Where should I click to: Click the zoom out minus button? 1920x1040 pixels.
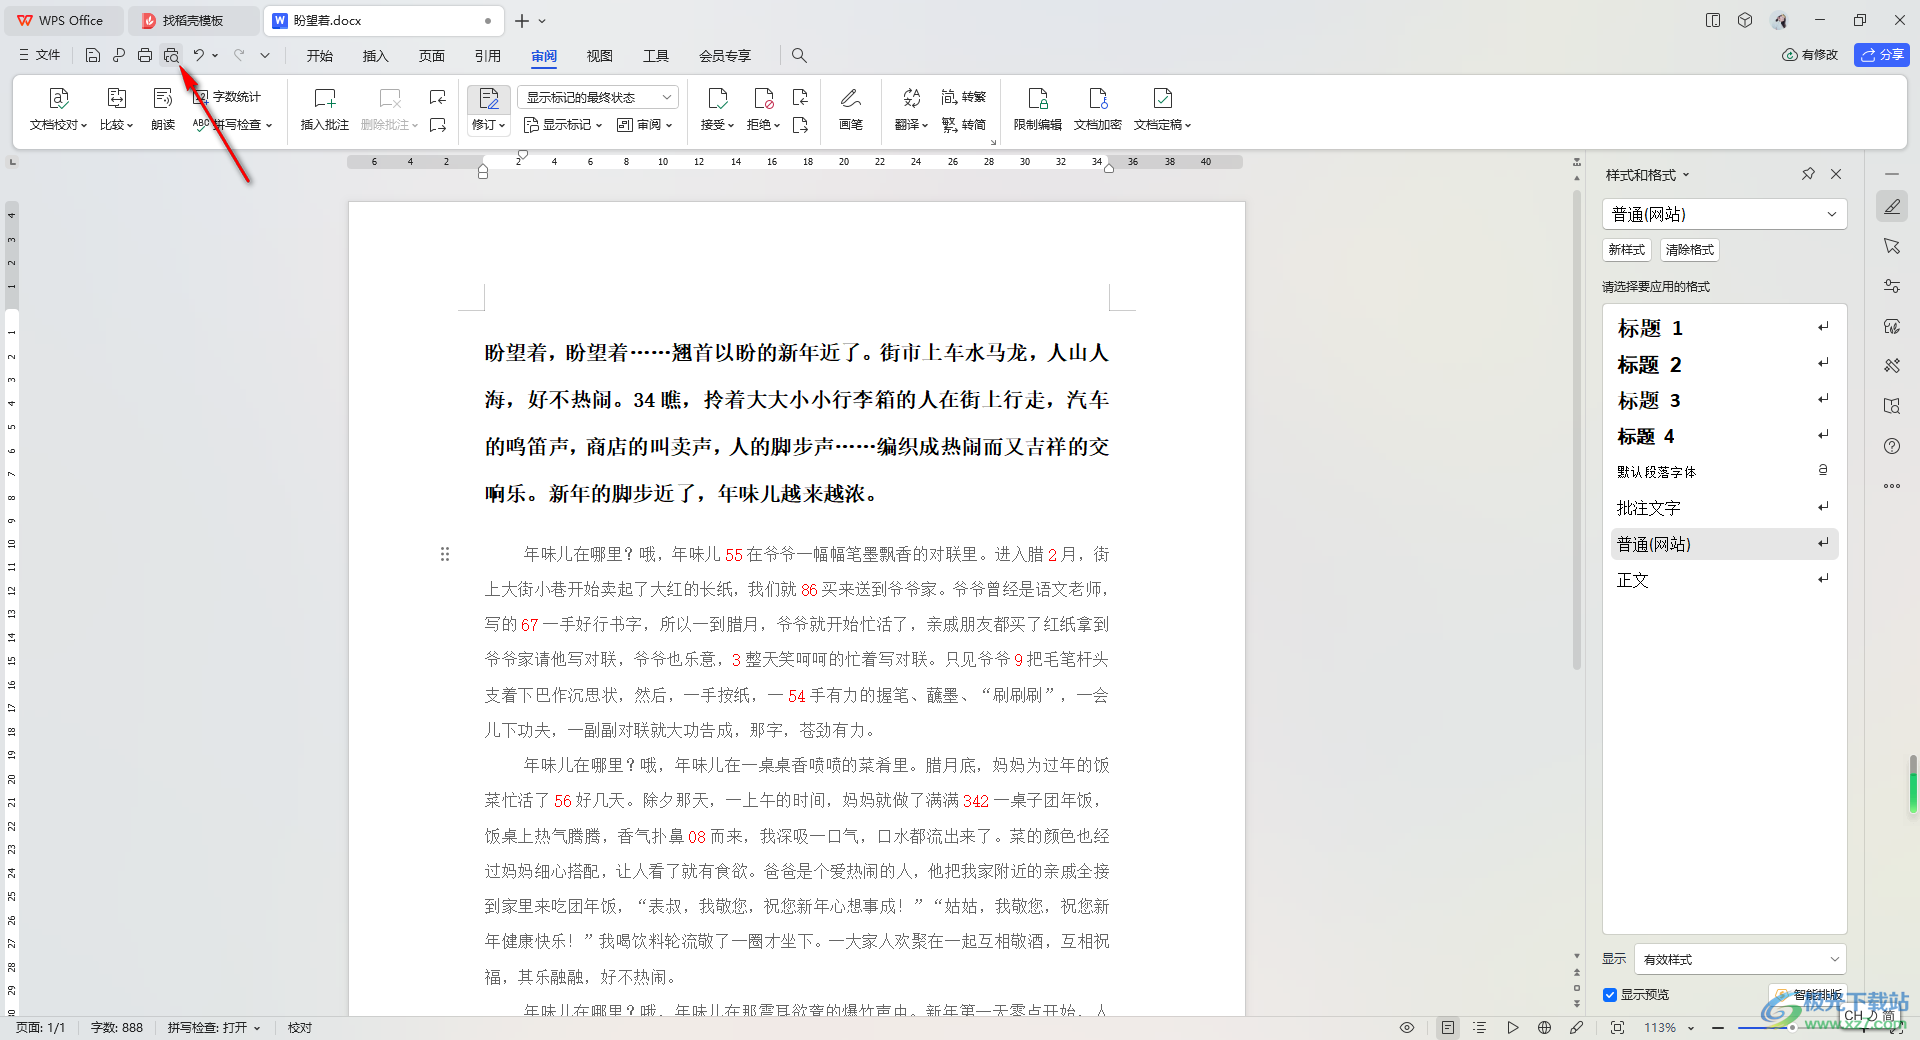pos(1718,1027)
